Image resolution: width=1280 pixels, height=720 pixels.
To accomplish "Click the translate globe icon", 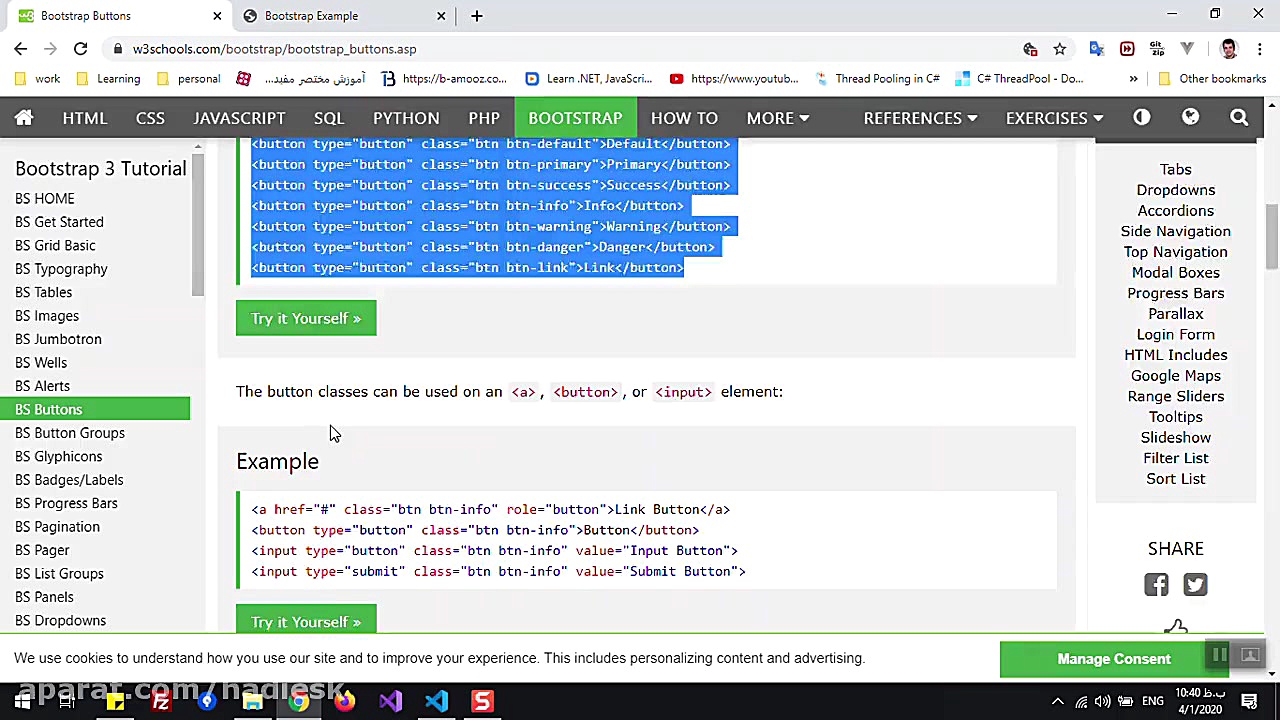I will click(x=1190, y=118).
